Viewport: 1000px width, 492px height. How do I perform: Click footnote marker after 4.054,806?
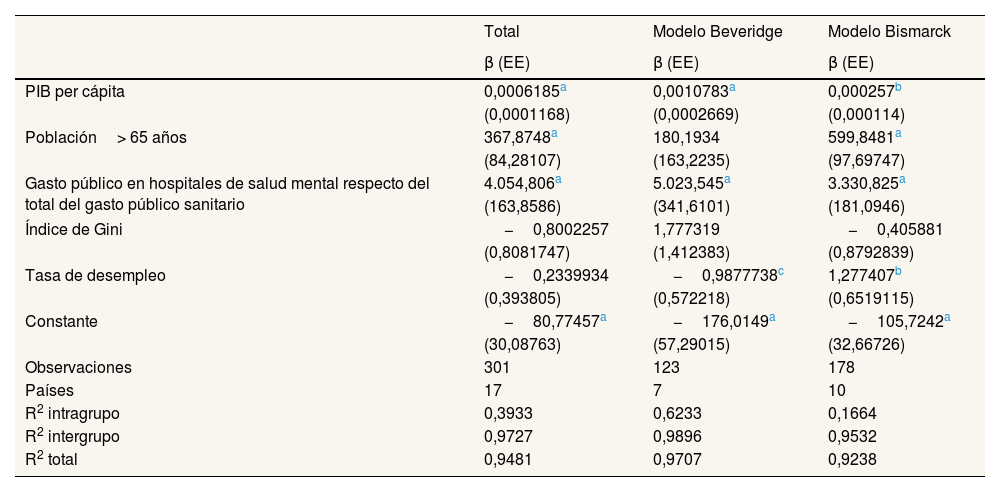pyautogui.click(x=558, y=179)
